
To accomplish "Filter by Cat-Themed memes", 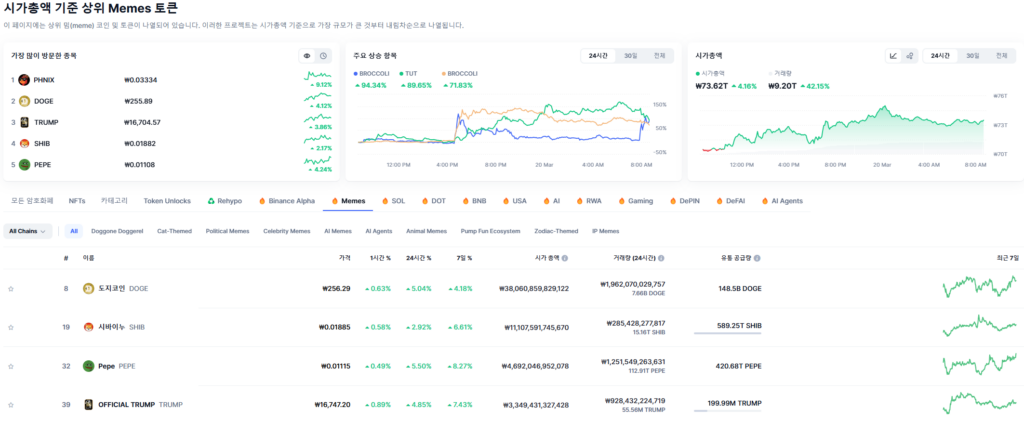I will (175, 231).
